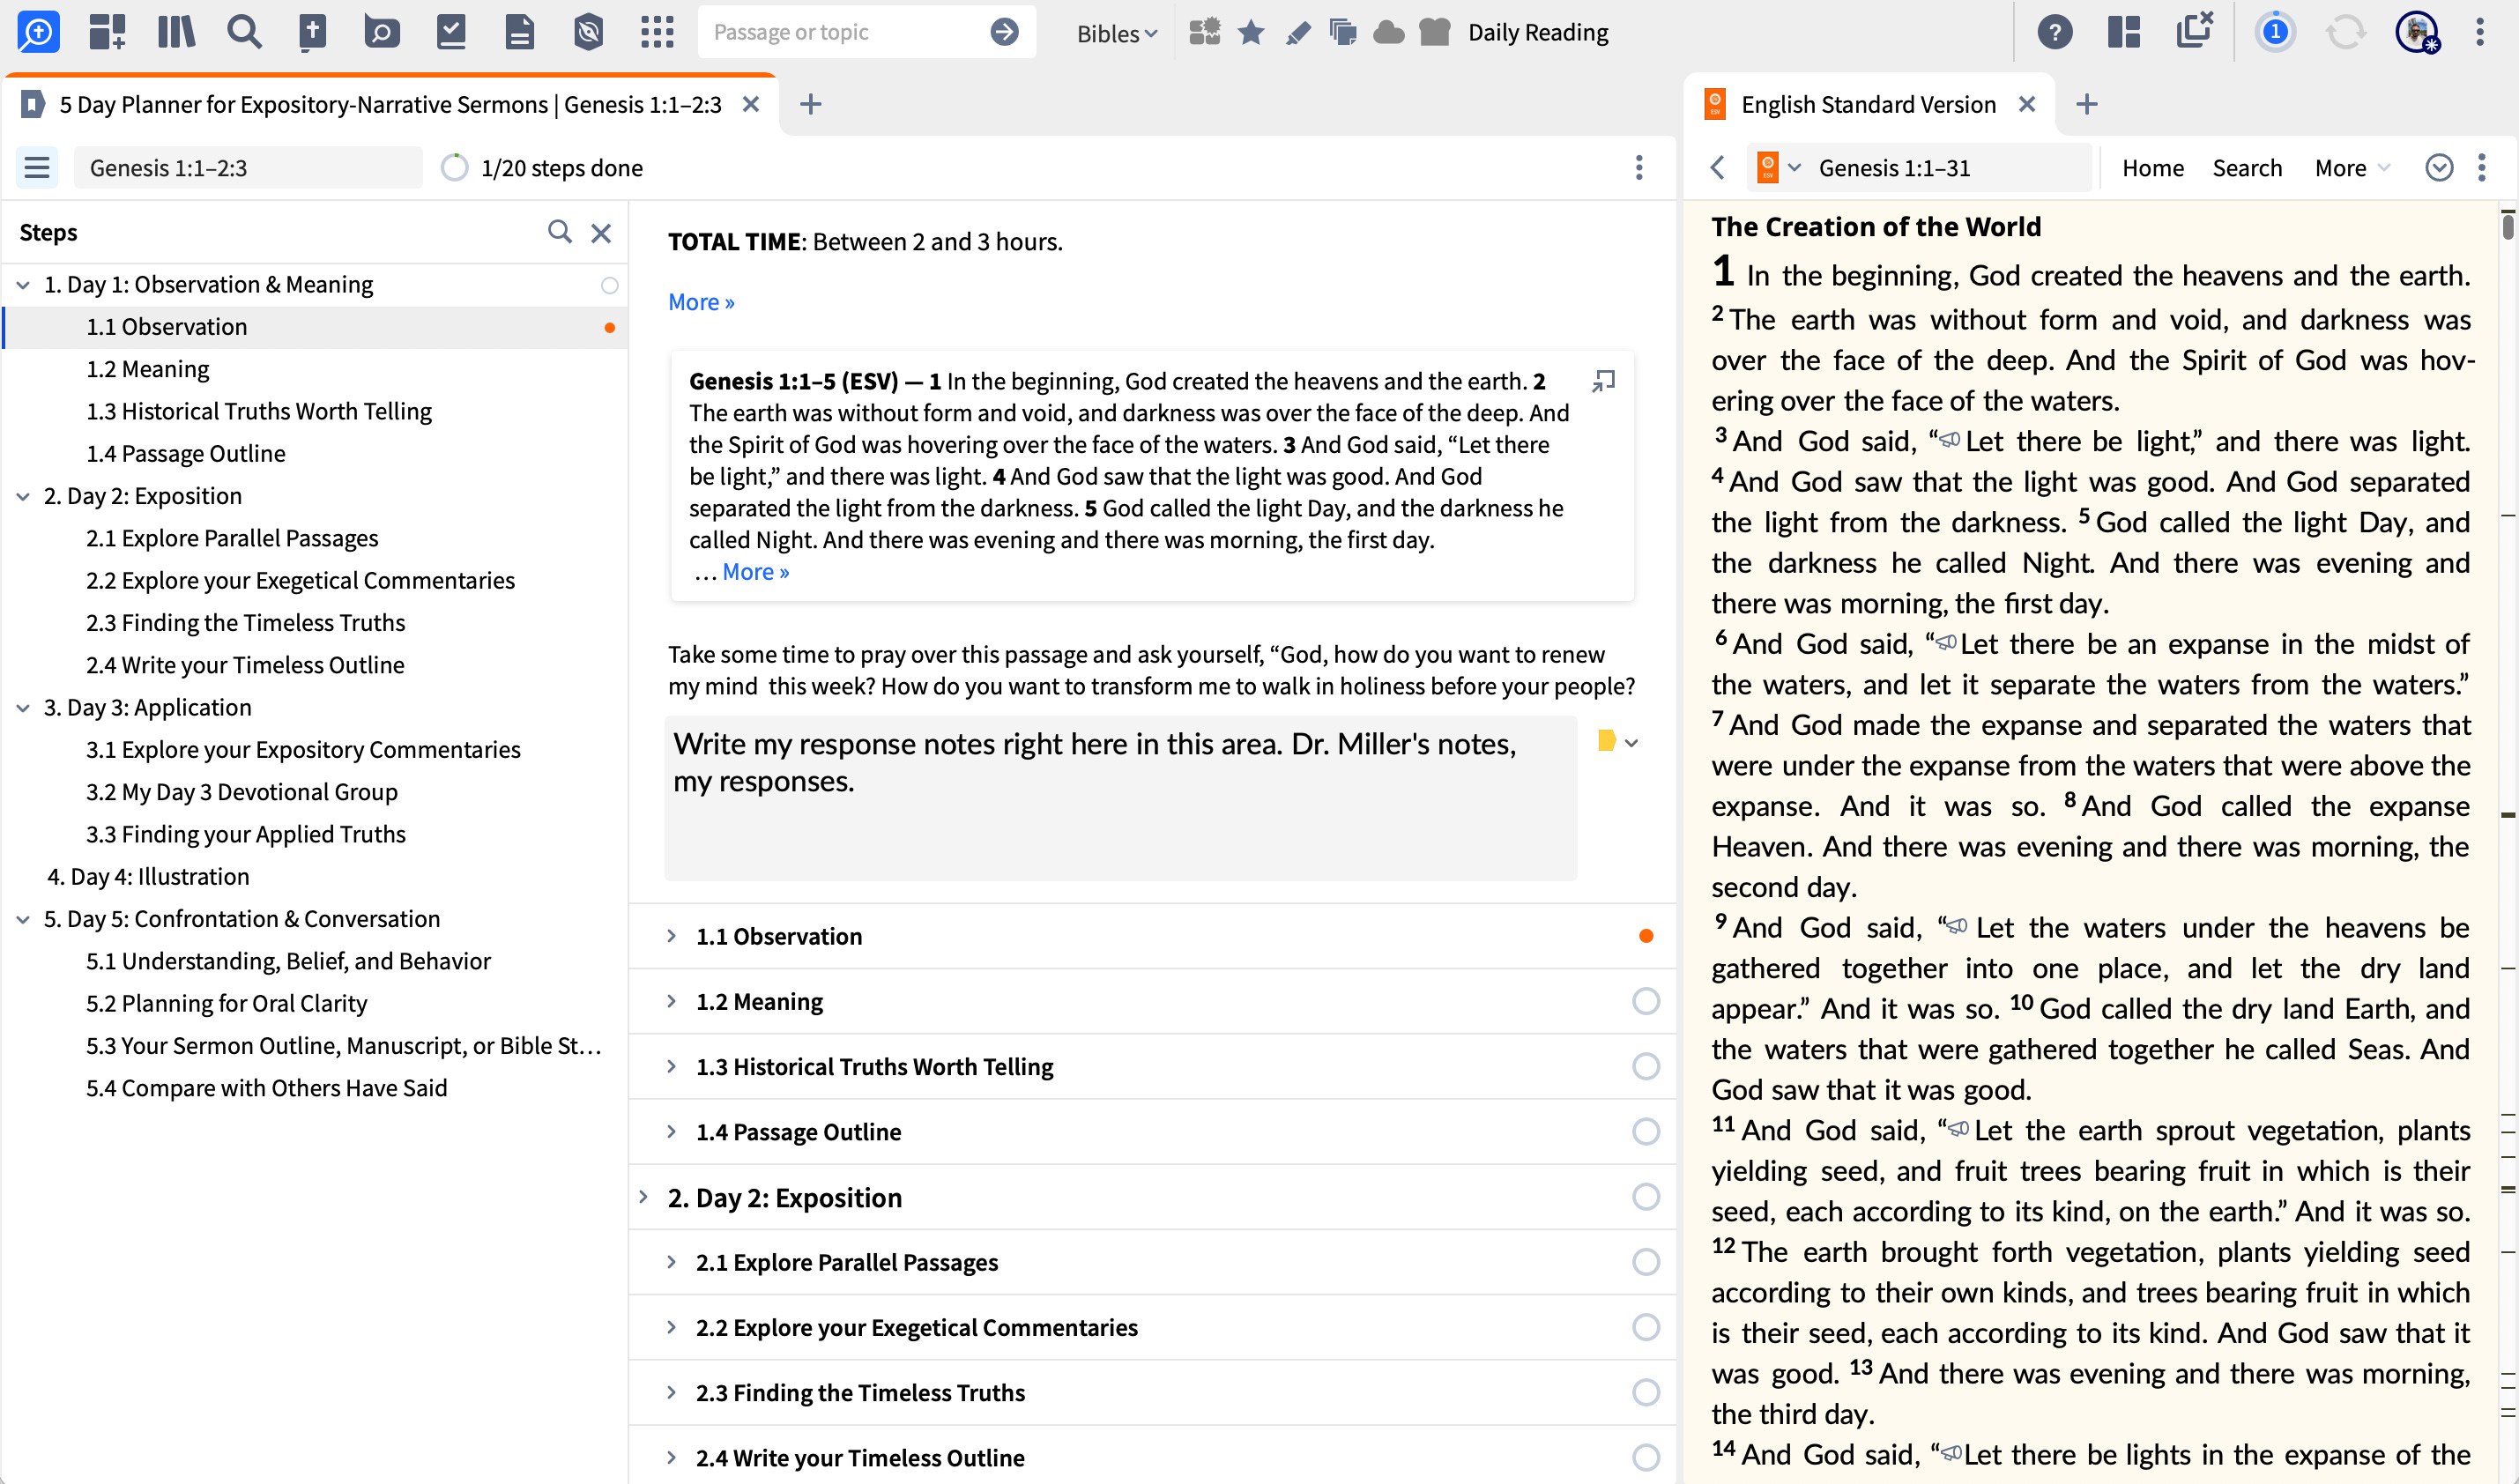Open the More menu in ESV panel

2350,167
